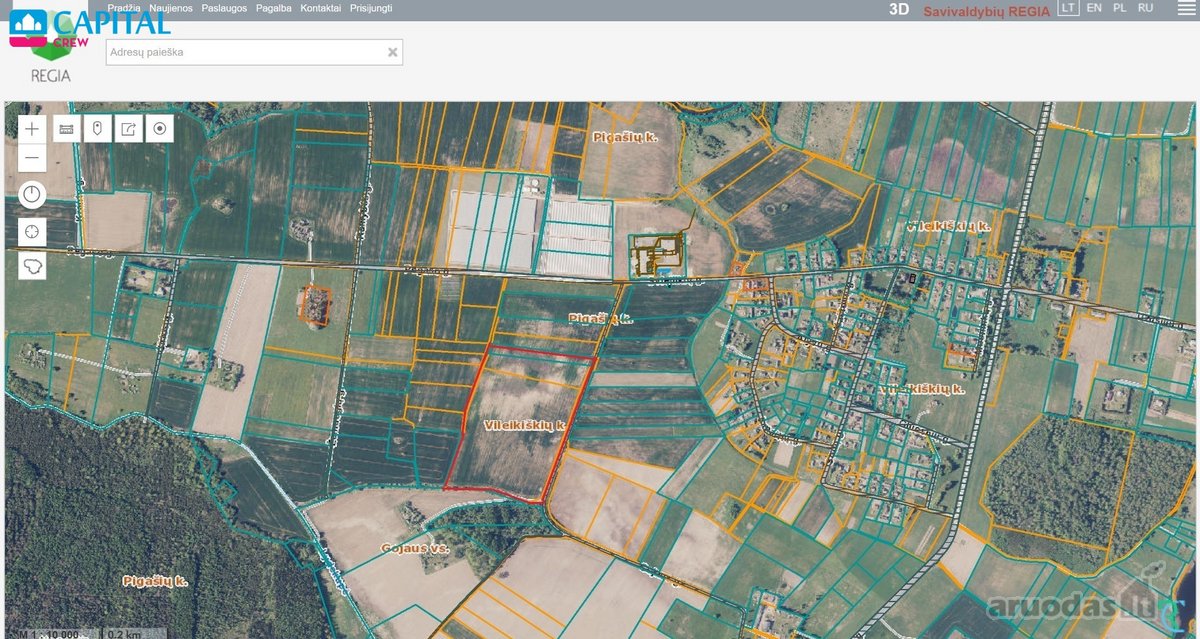Switch language to EN
The image size is (1200, 639).
[1095, 8]
